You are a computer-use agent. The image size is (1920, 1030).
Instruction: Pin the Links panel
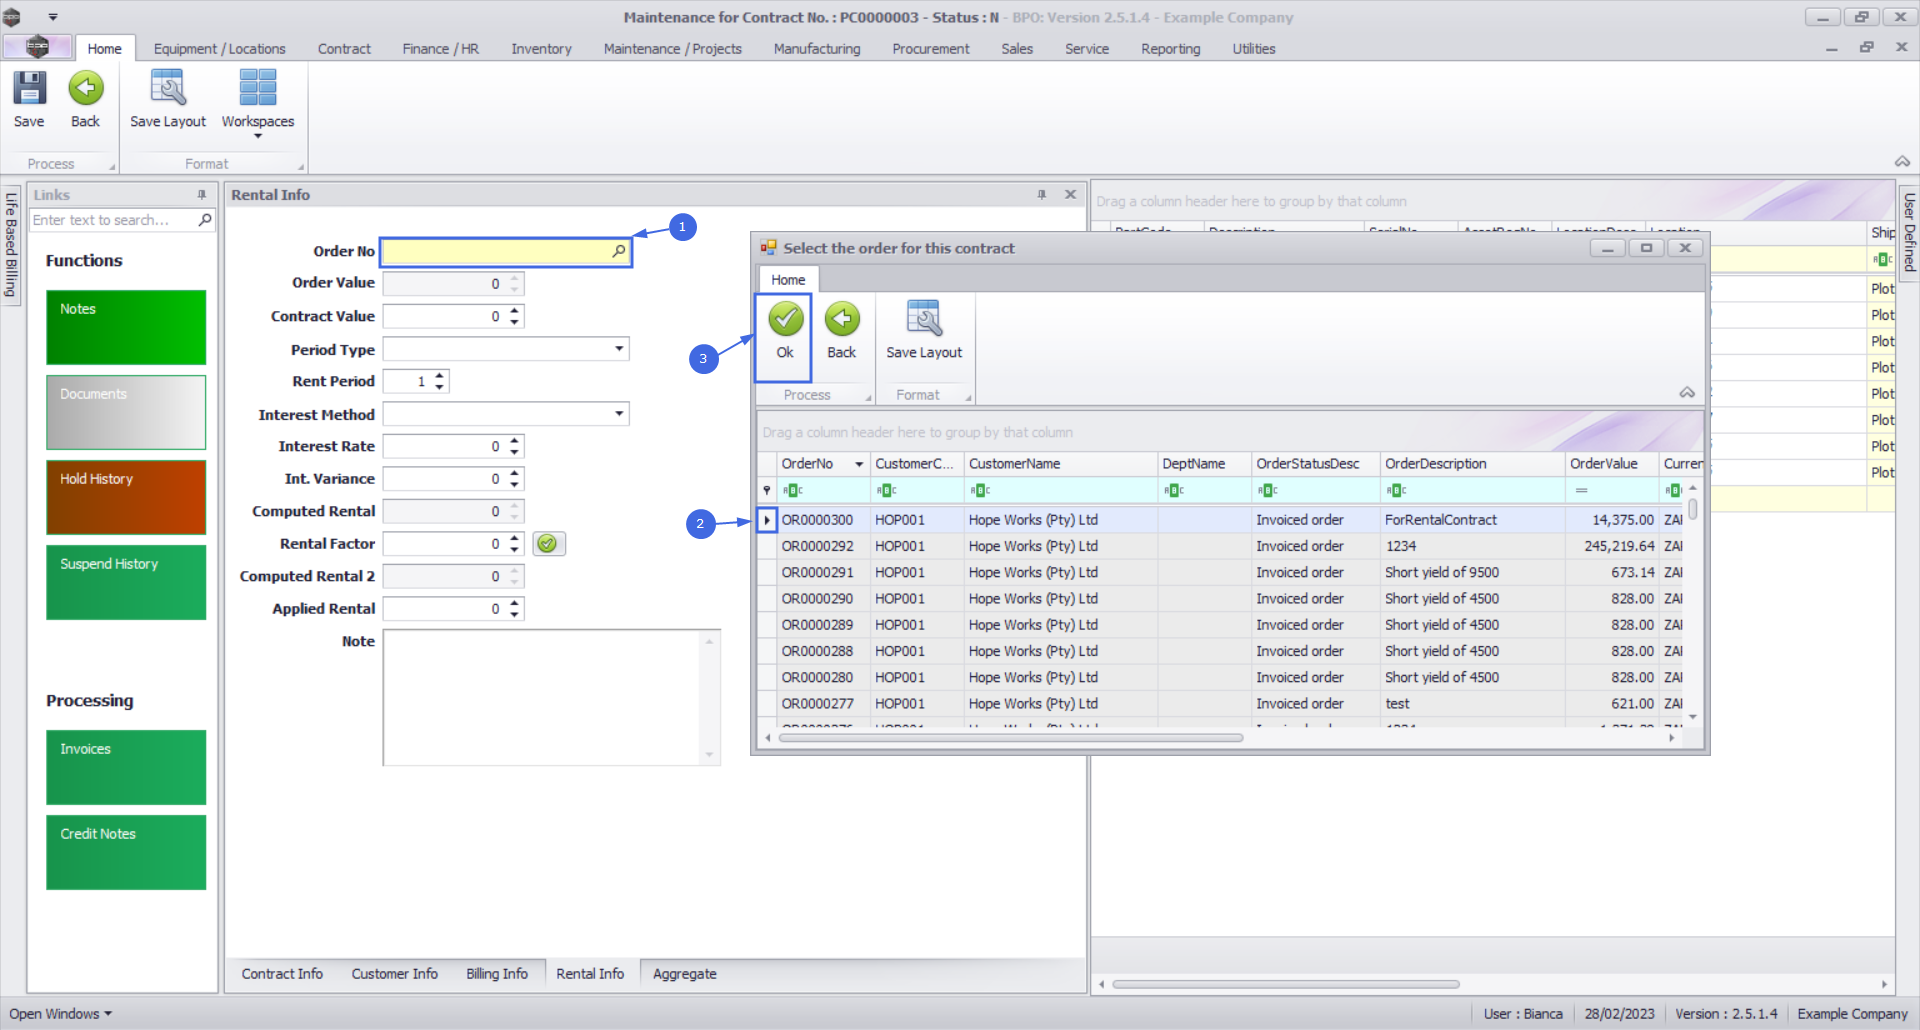pyautogui.click(x=202, y=195)
